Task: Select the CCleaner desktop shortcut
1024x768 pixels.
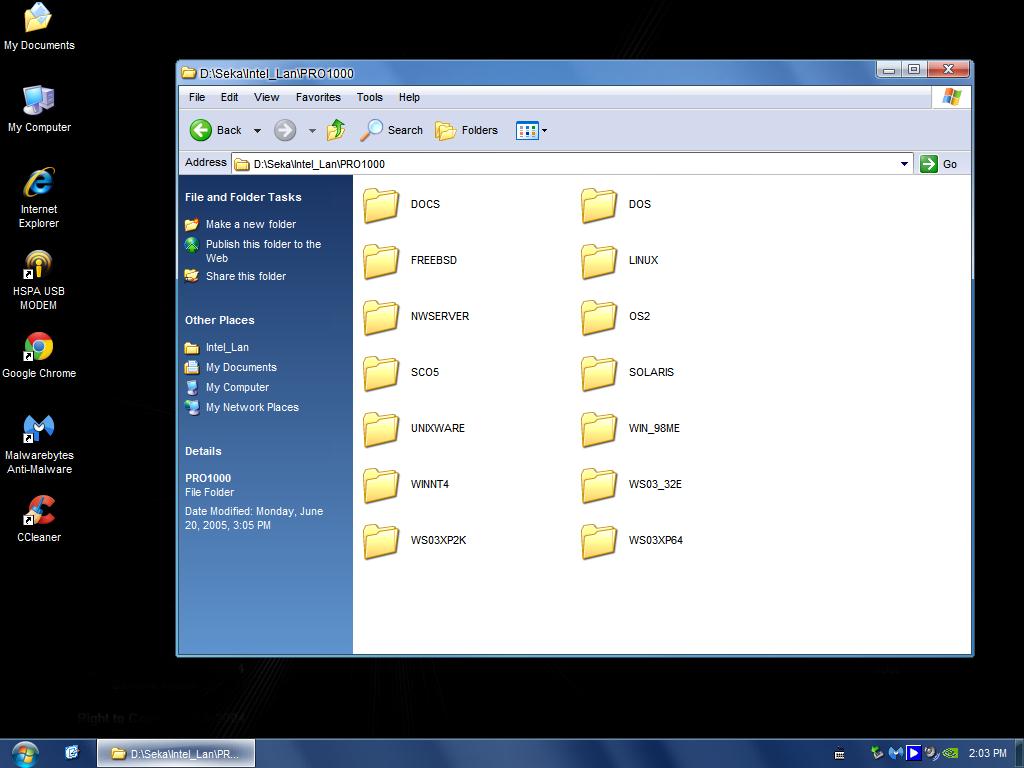Action: (x=39, y=512)
